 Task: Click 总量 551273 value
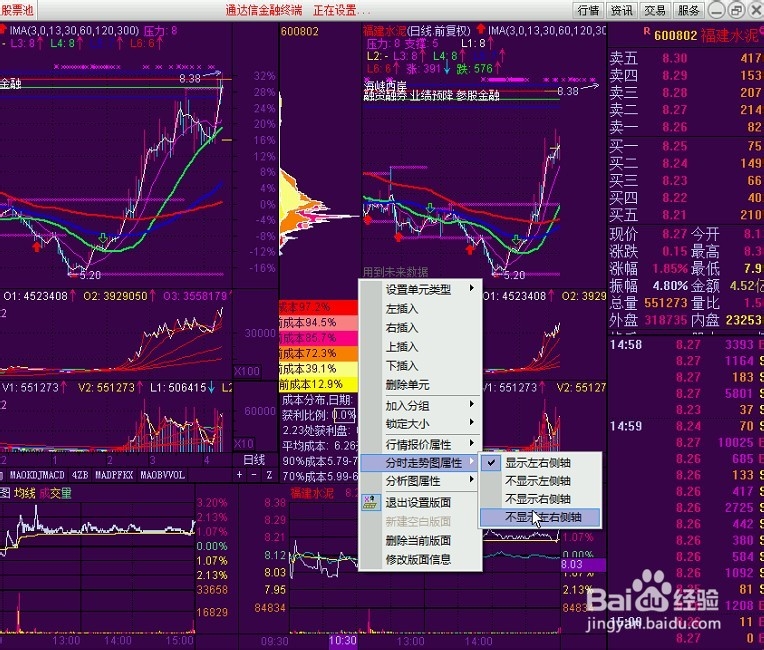pyautogui.click(x=665, y=303)
